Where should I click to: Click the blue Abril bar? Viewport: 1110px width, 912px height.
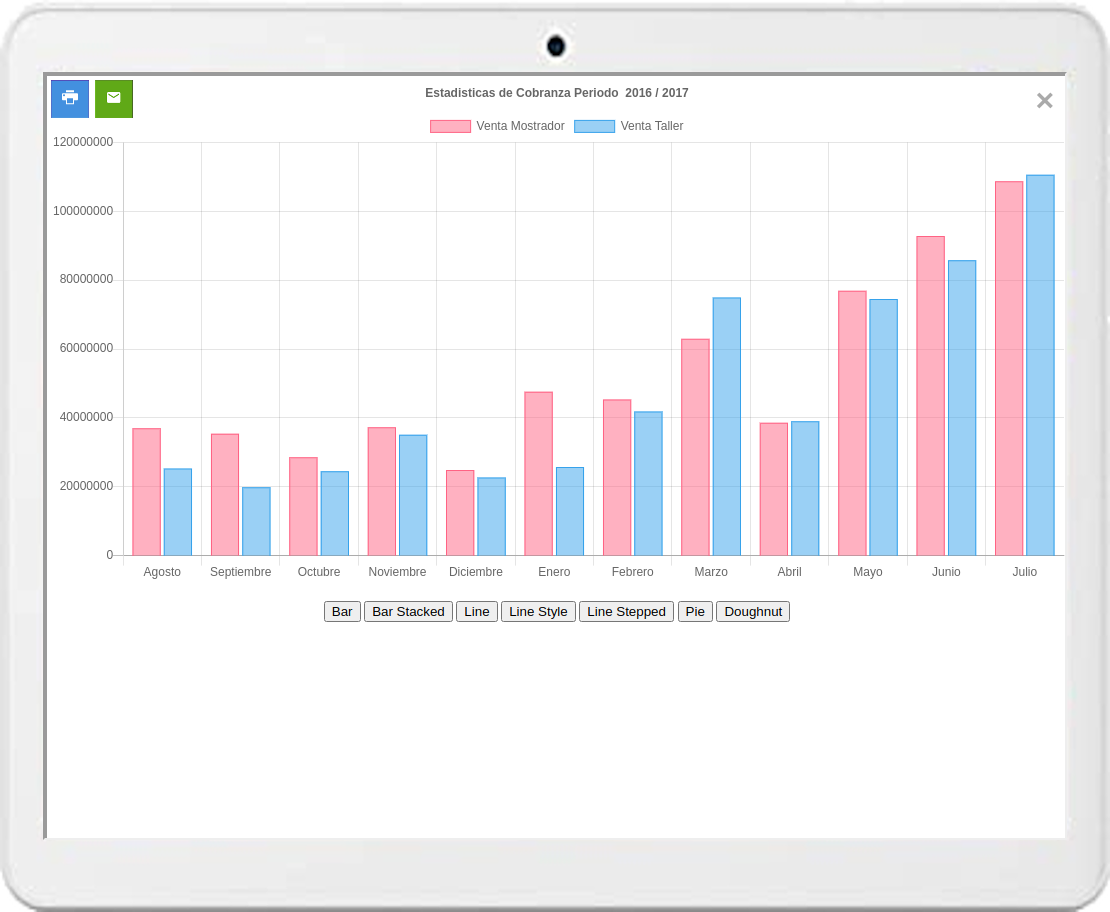[806, 489]
